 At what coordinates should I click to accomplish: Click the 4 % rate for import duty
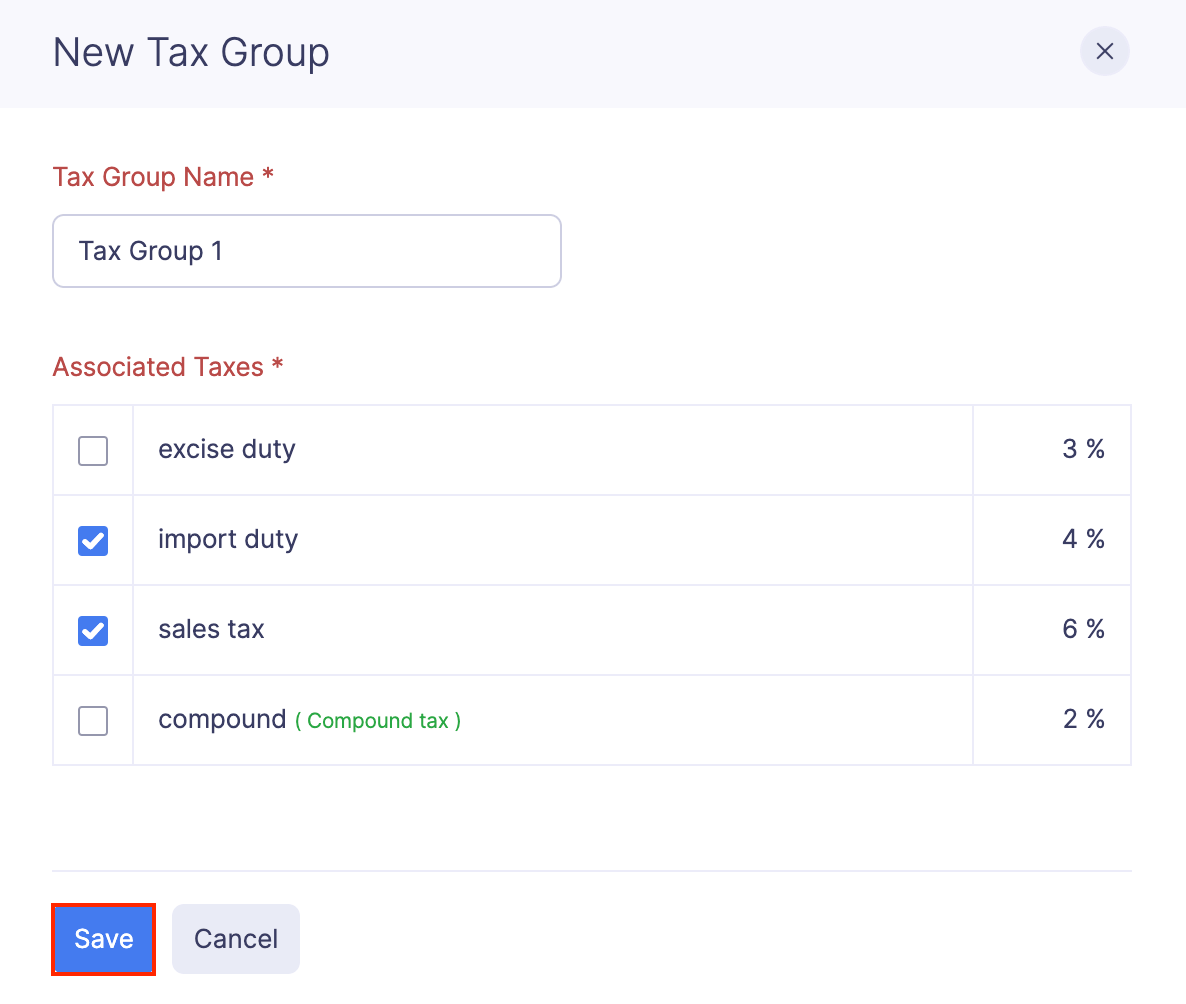1084,539
